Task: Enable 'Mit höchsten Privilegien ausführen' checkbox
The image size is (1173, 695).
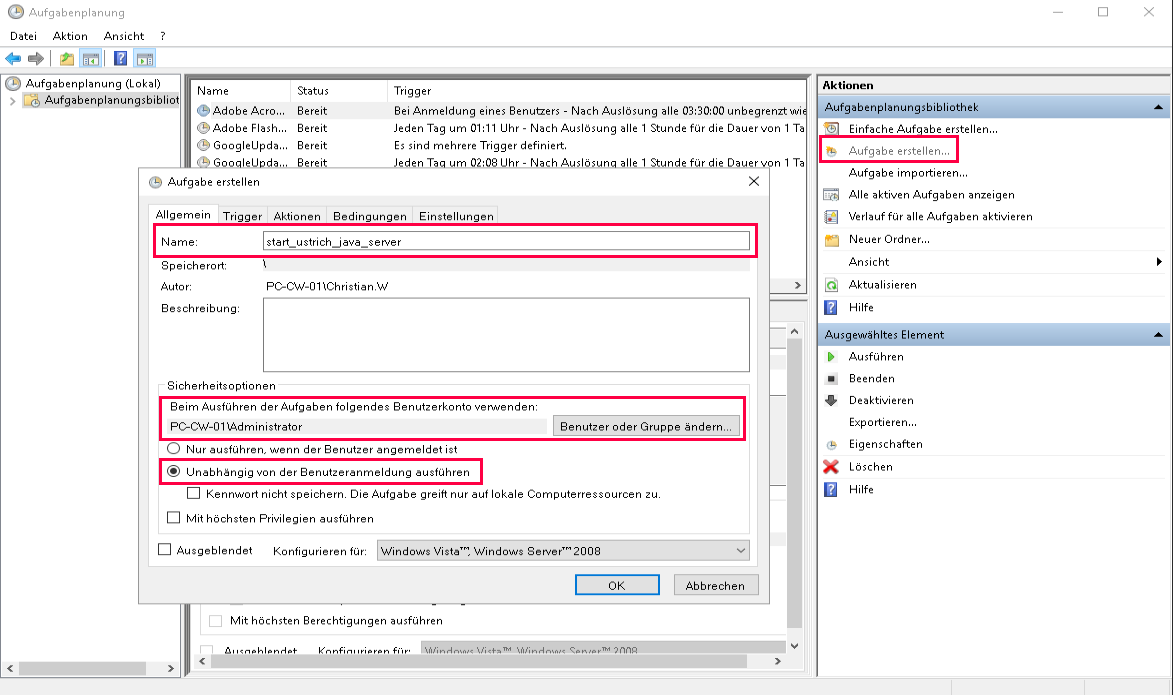Action: 174,519
